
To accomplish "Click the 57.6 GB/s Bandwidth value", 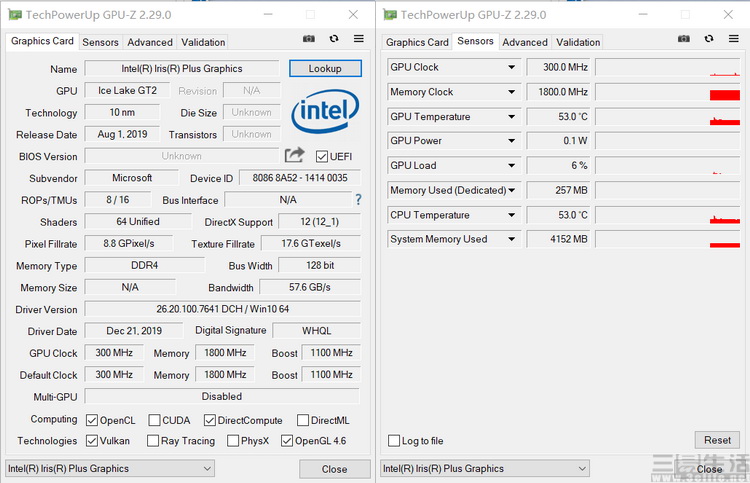I will 310,287.
